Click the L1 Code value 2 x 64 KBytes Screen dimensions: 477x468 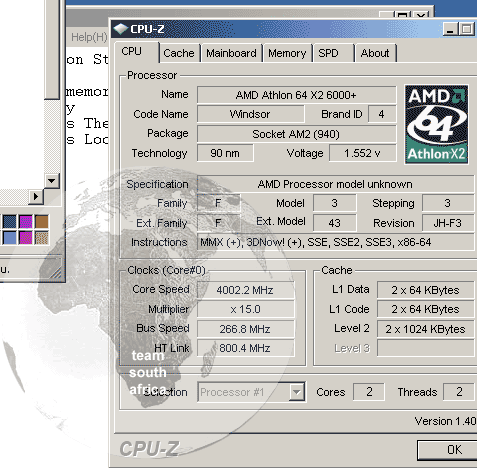click(x=426, y=309)
